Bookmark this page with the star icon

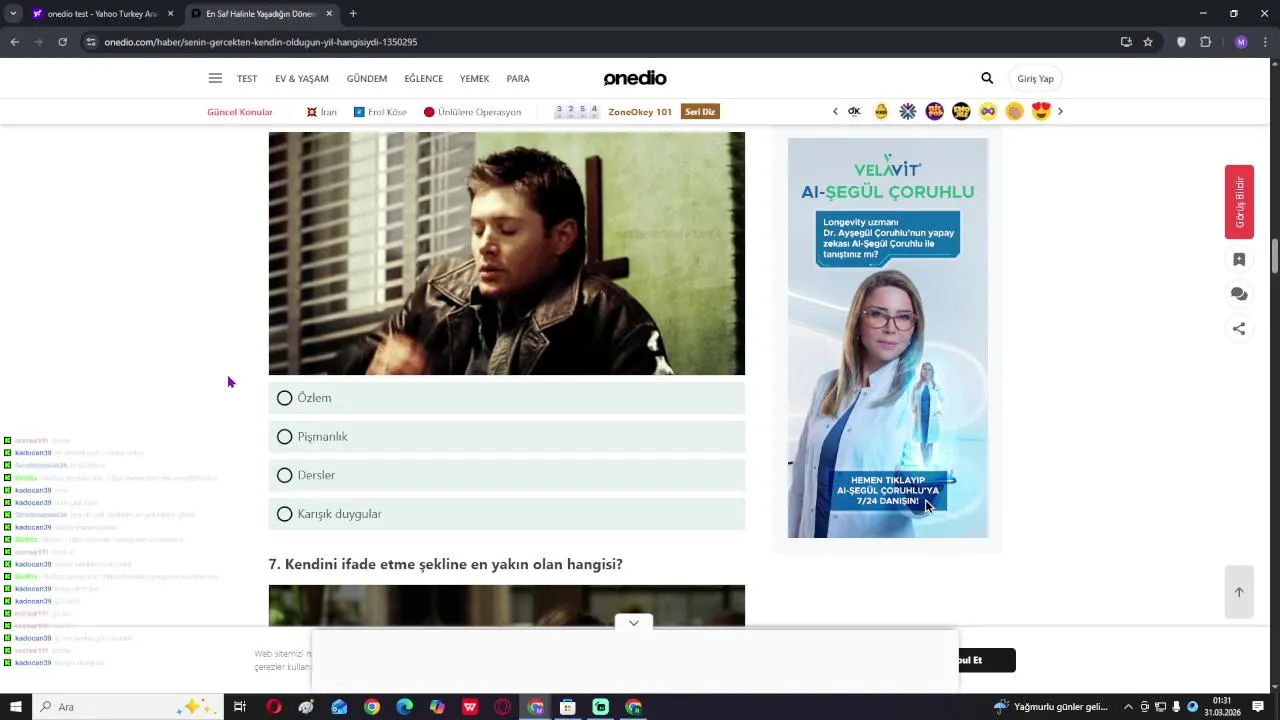[x=1148, y=42]
